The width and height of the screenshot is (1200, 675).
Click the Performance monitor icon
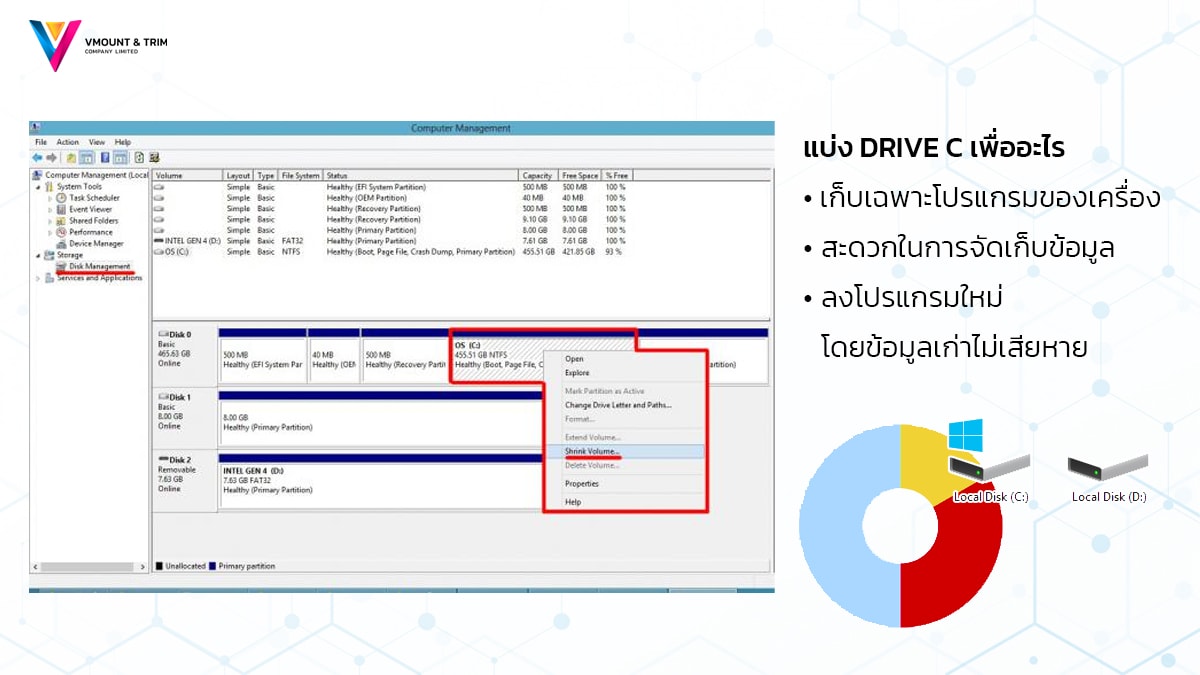pos(61,232)
